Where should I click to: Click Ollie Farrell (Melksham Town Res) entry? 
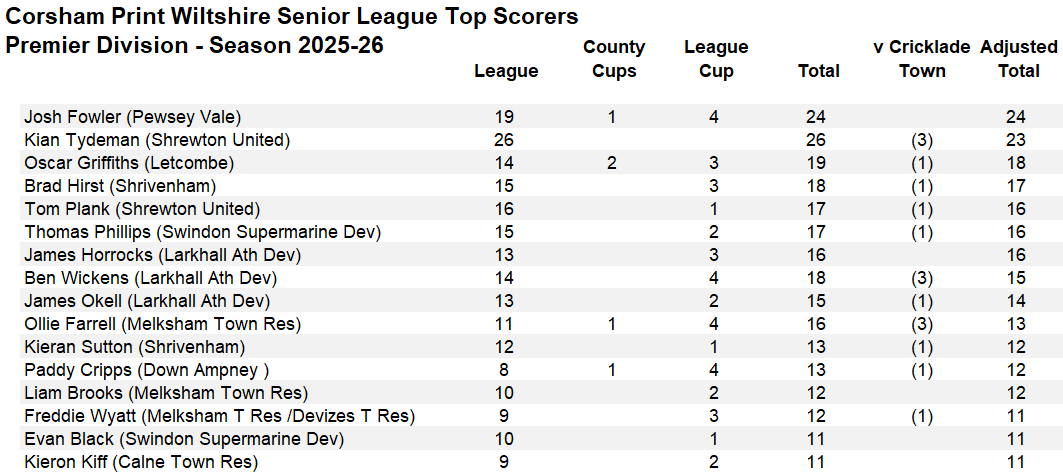[162, 324]
